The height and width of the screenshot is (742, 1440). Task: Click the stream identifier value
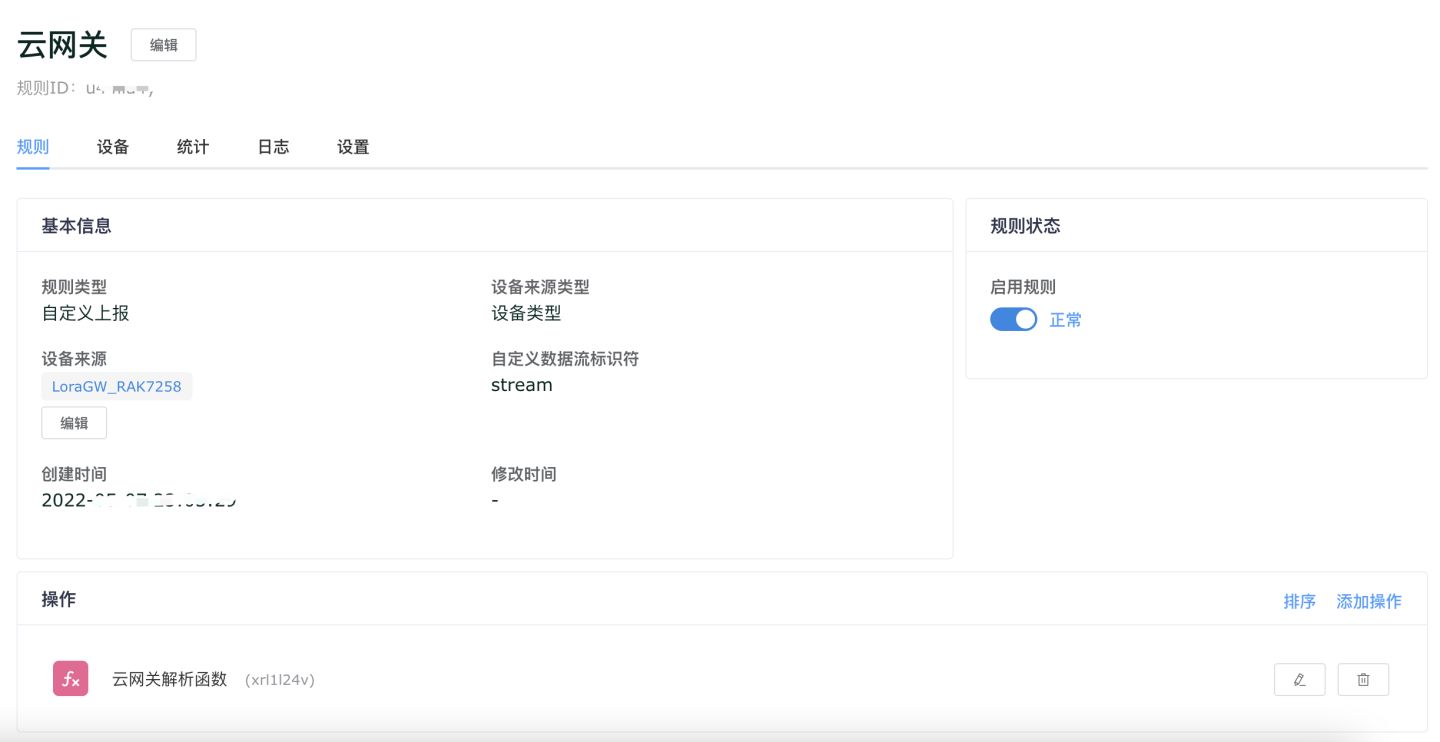coord(521,384)
